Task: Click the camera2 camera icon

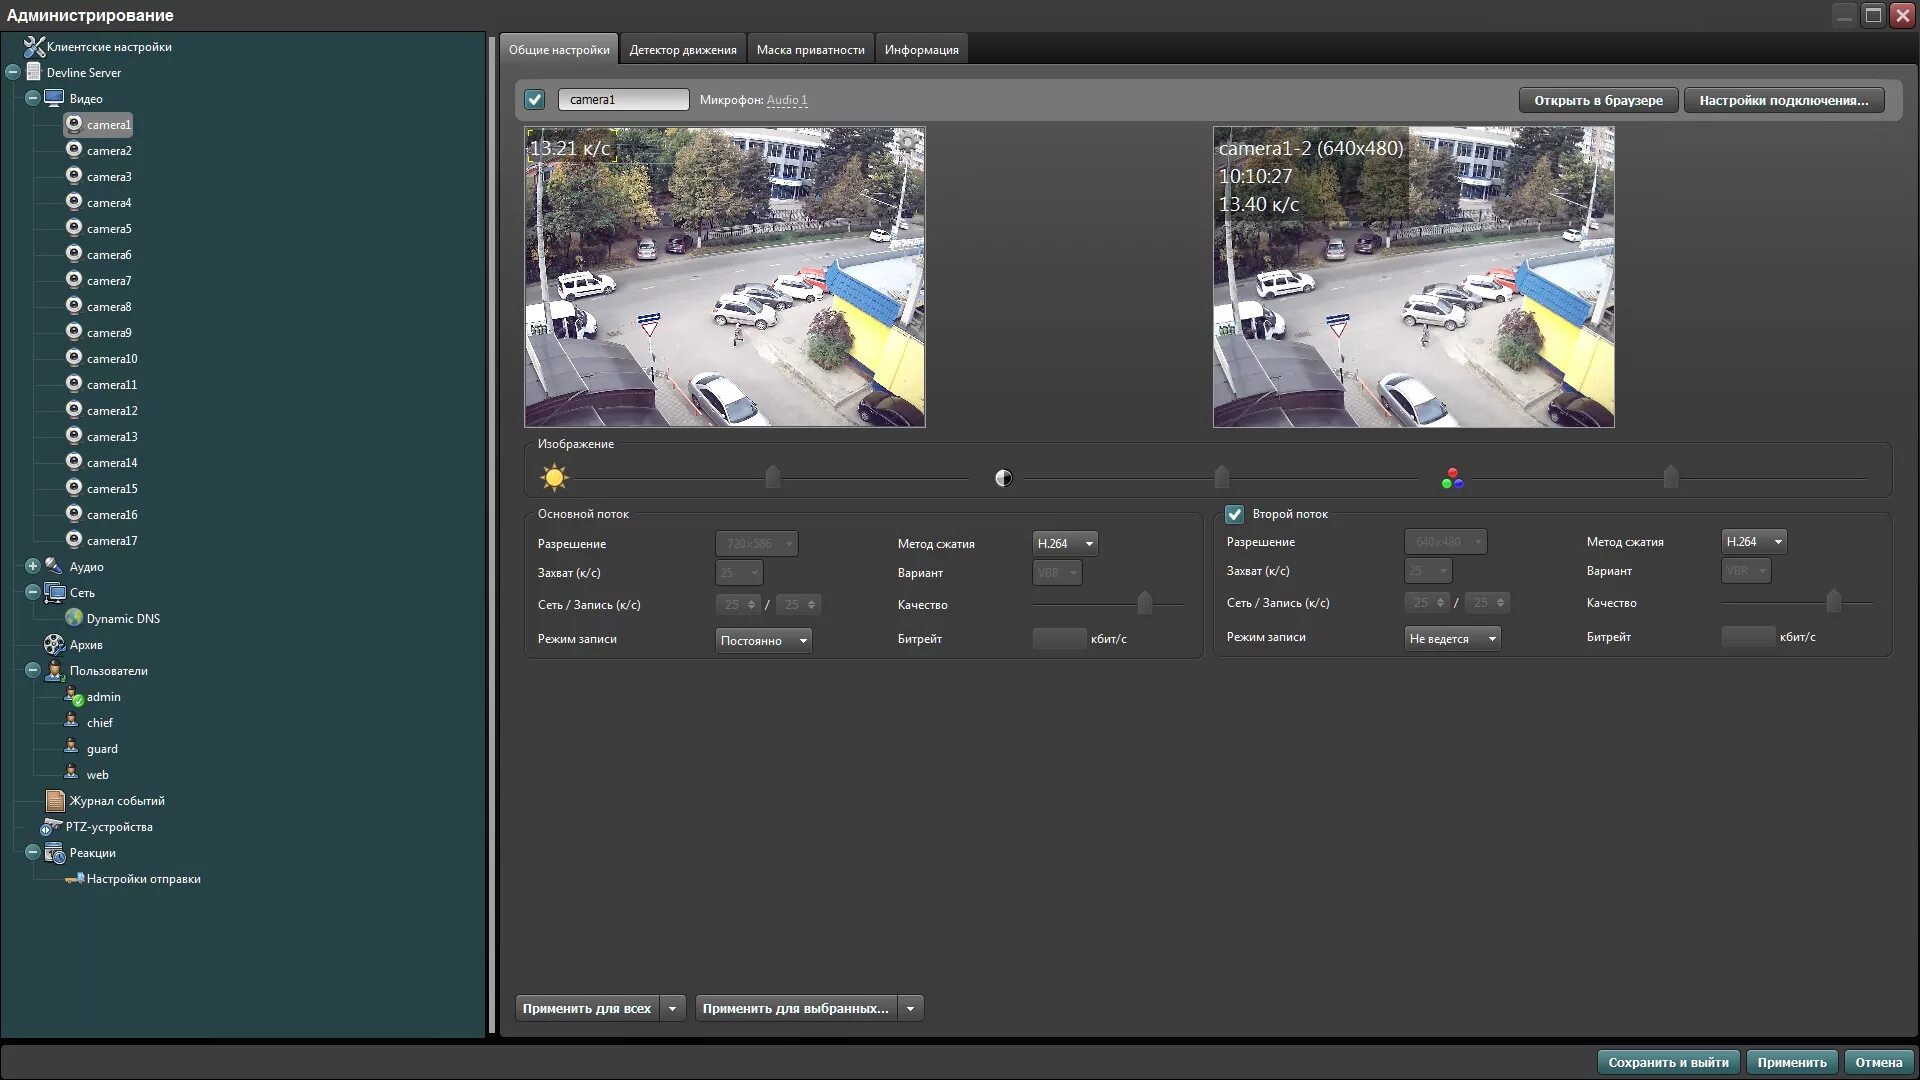Action: tap(74, 150)
